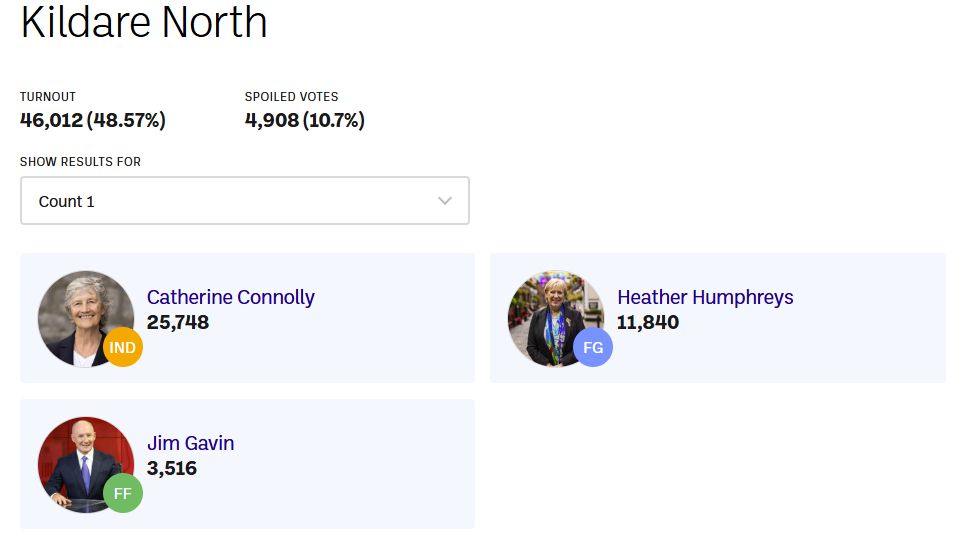This screenshot has height=540, width=970.
Task: Click Catherine Connolly's portrait photo
Action: (85, 319)
